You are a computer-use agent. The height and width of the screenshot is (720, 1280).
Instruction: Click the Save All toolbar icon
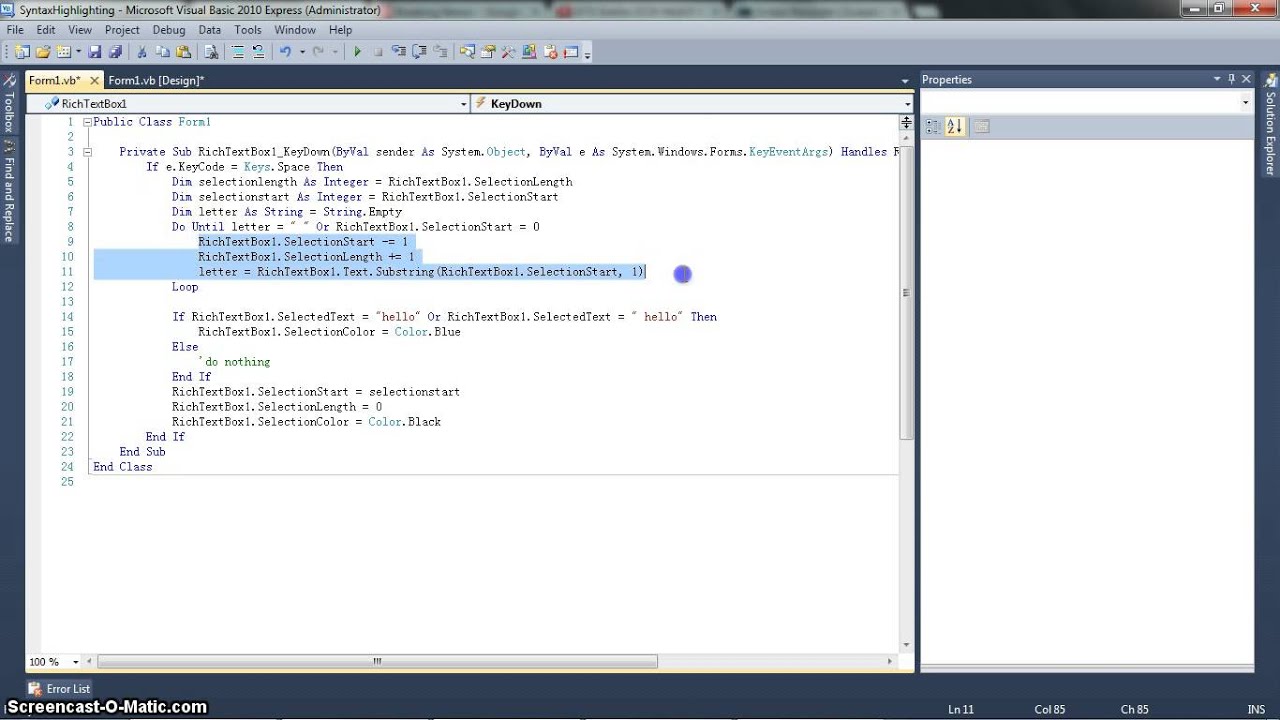(115, 52)
